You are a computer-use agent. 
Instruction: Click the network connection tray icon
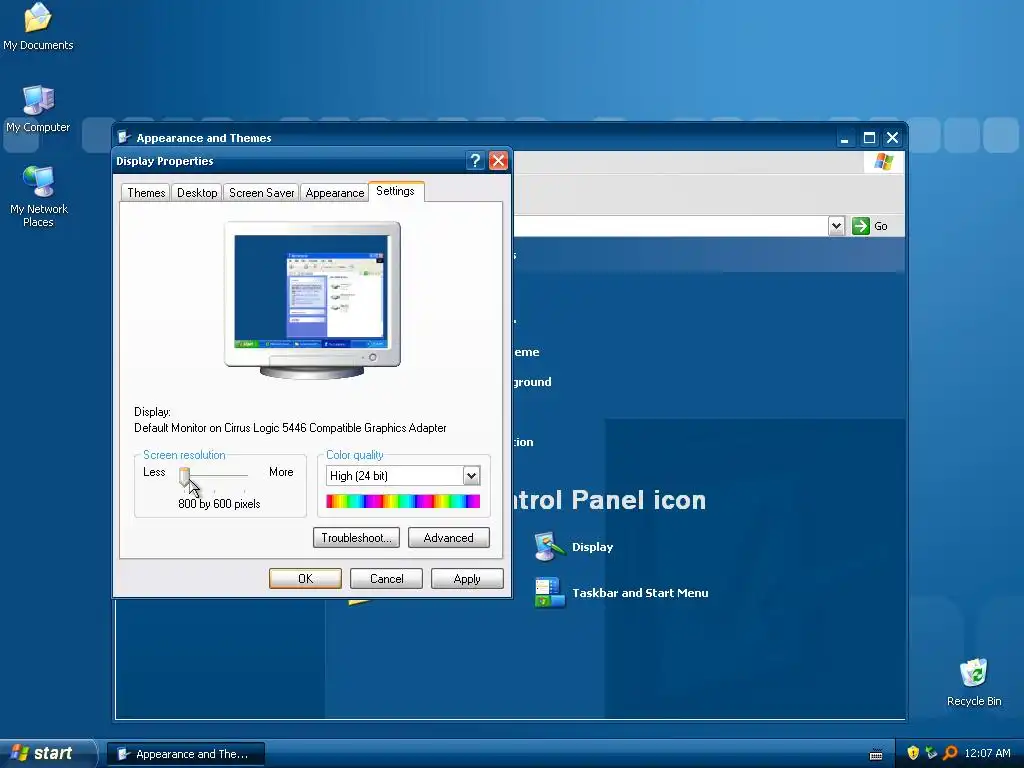click(x=931, y=753)
